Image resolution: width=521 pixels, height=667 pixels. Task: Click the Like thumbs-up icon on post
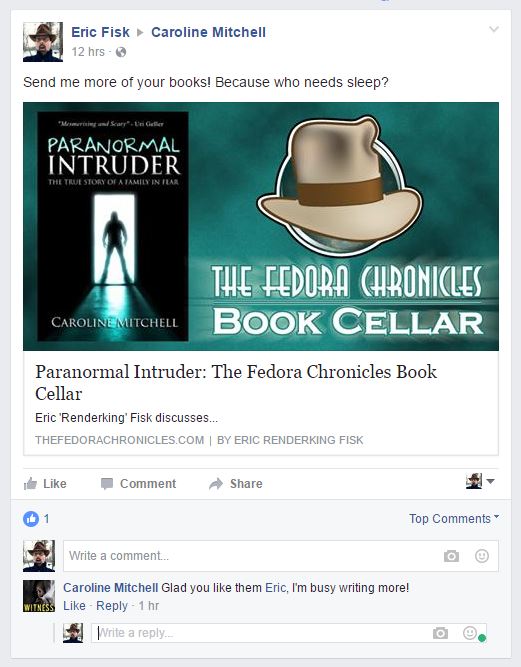(30, 483)
